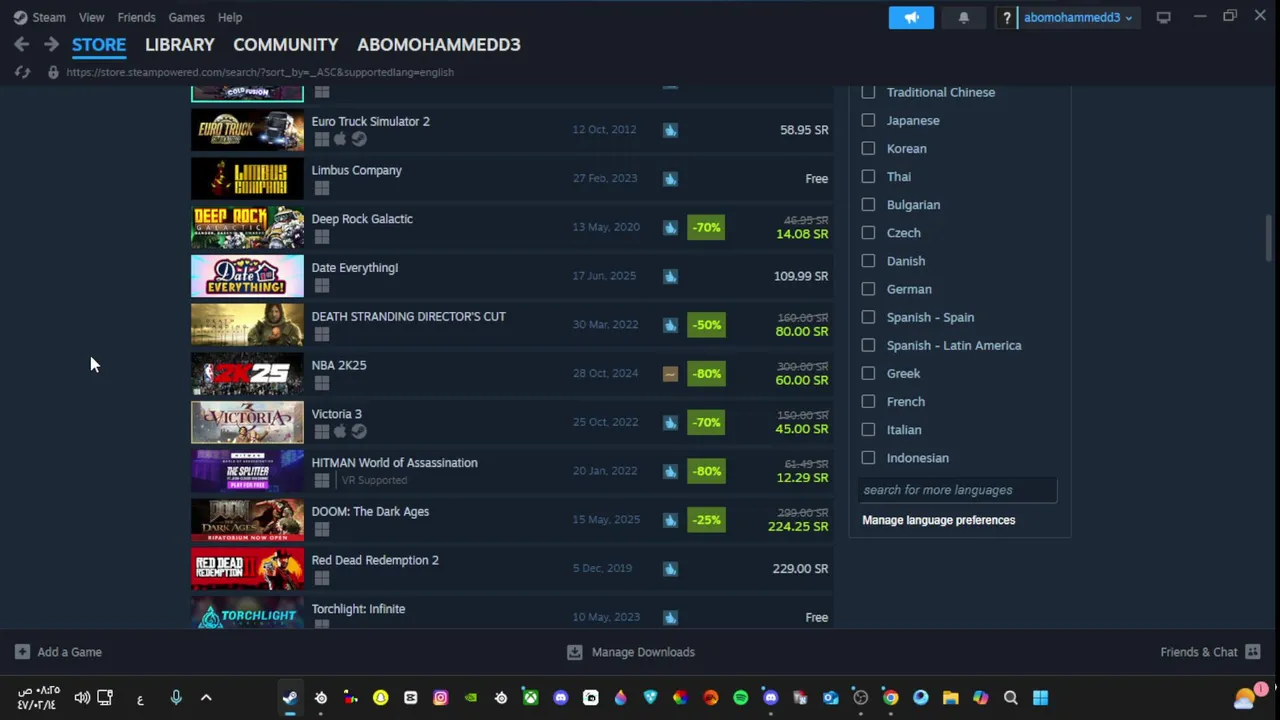Viewport: 1280px width, 720px height.
Task: Click the store URL in the address bar
Action: [260, 72]
